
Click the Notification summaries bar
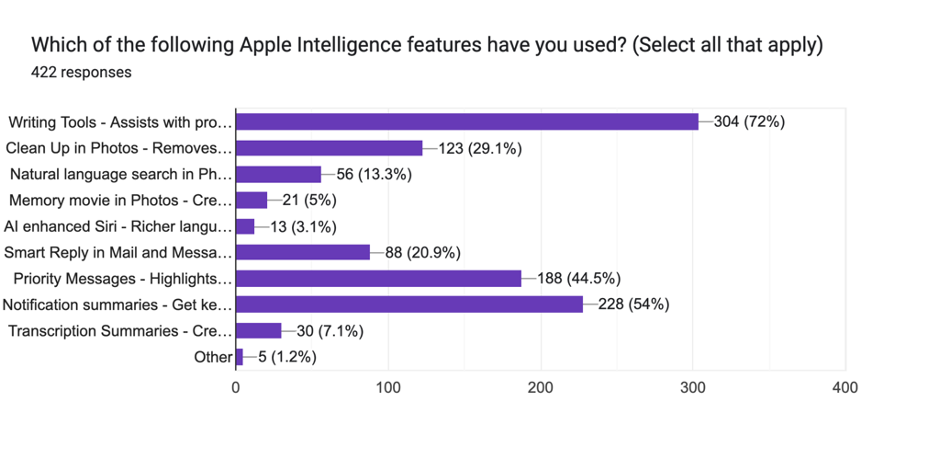[409, 304]
